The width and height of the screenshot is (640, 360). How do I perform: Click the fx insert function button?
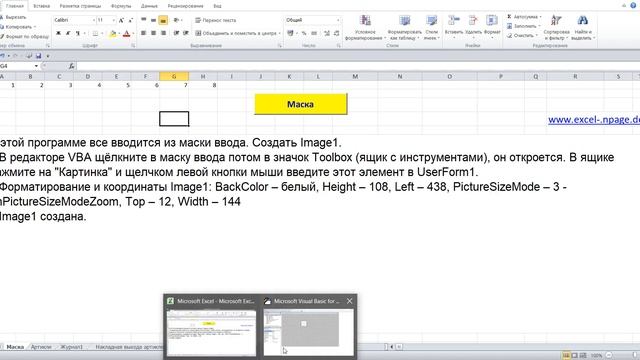[x=71, y=66]
